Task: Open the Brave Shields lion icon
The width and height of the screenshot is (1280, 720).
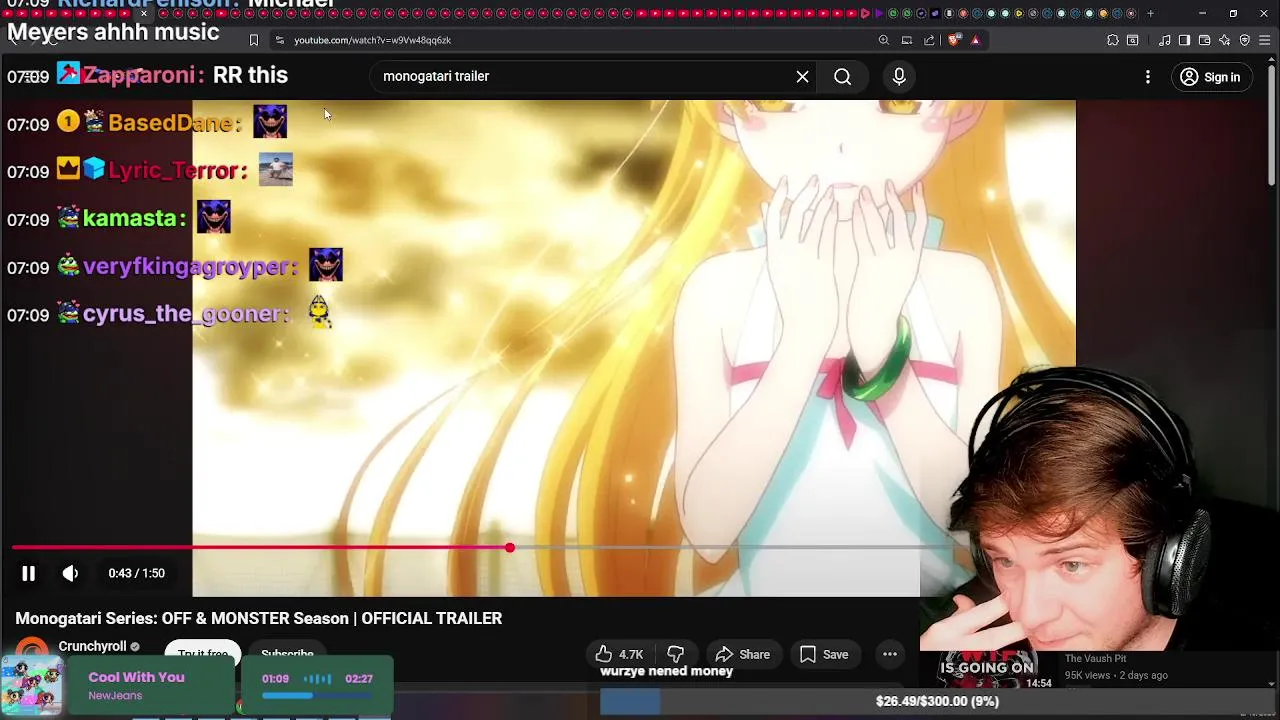Action: coord(954,40)
